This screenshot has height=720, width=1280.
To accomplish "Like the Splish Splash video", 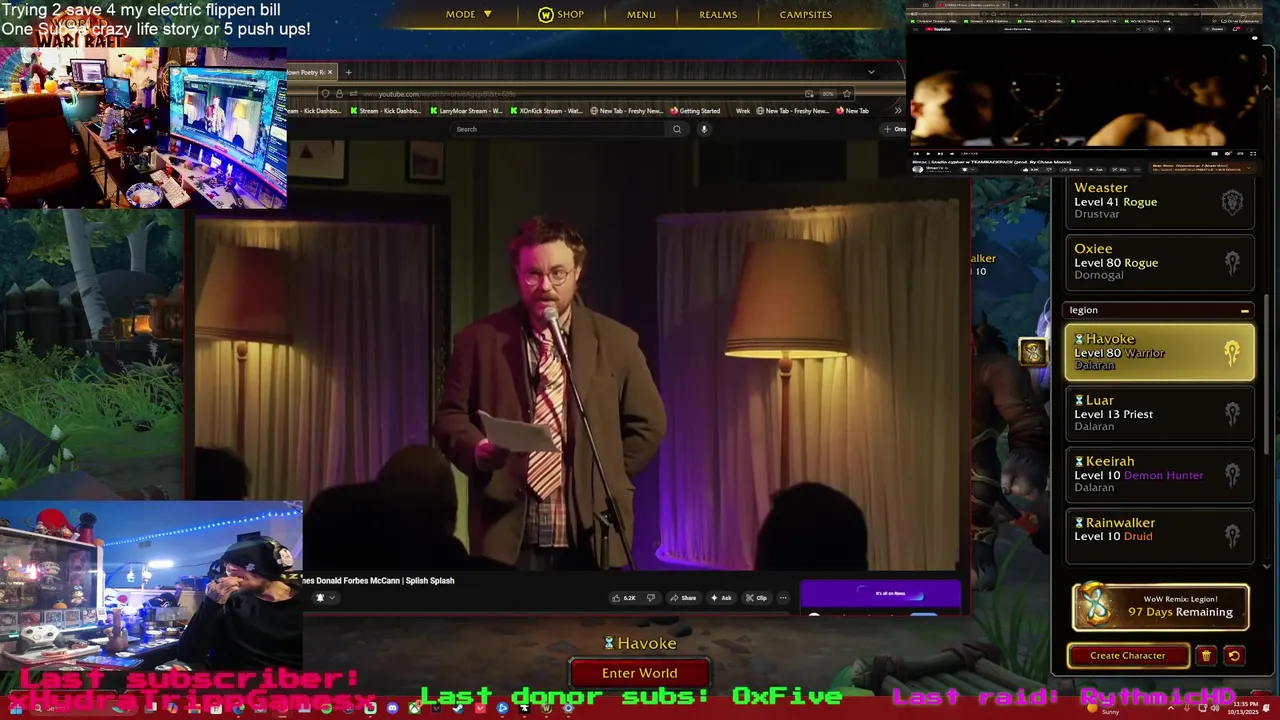I will pos(625,598).
